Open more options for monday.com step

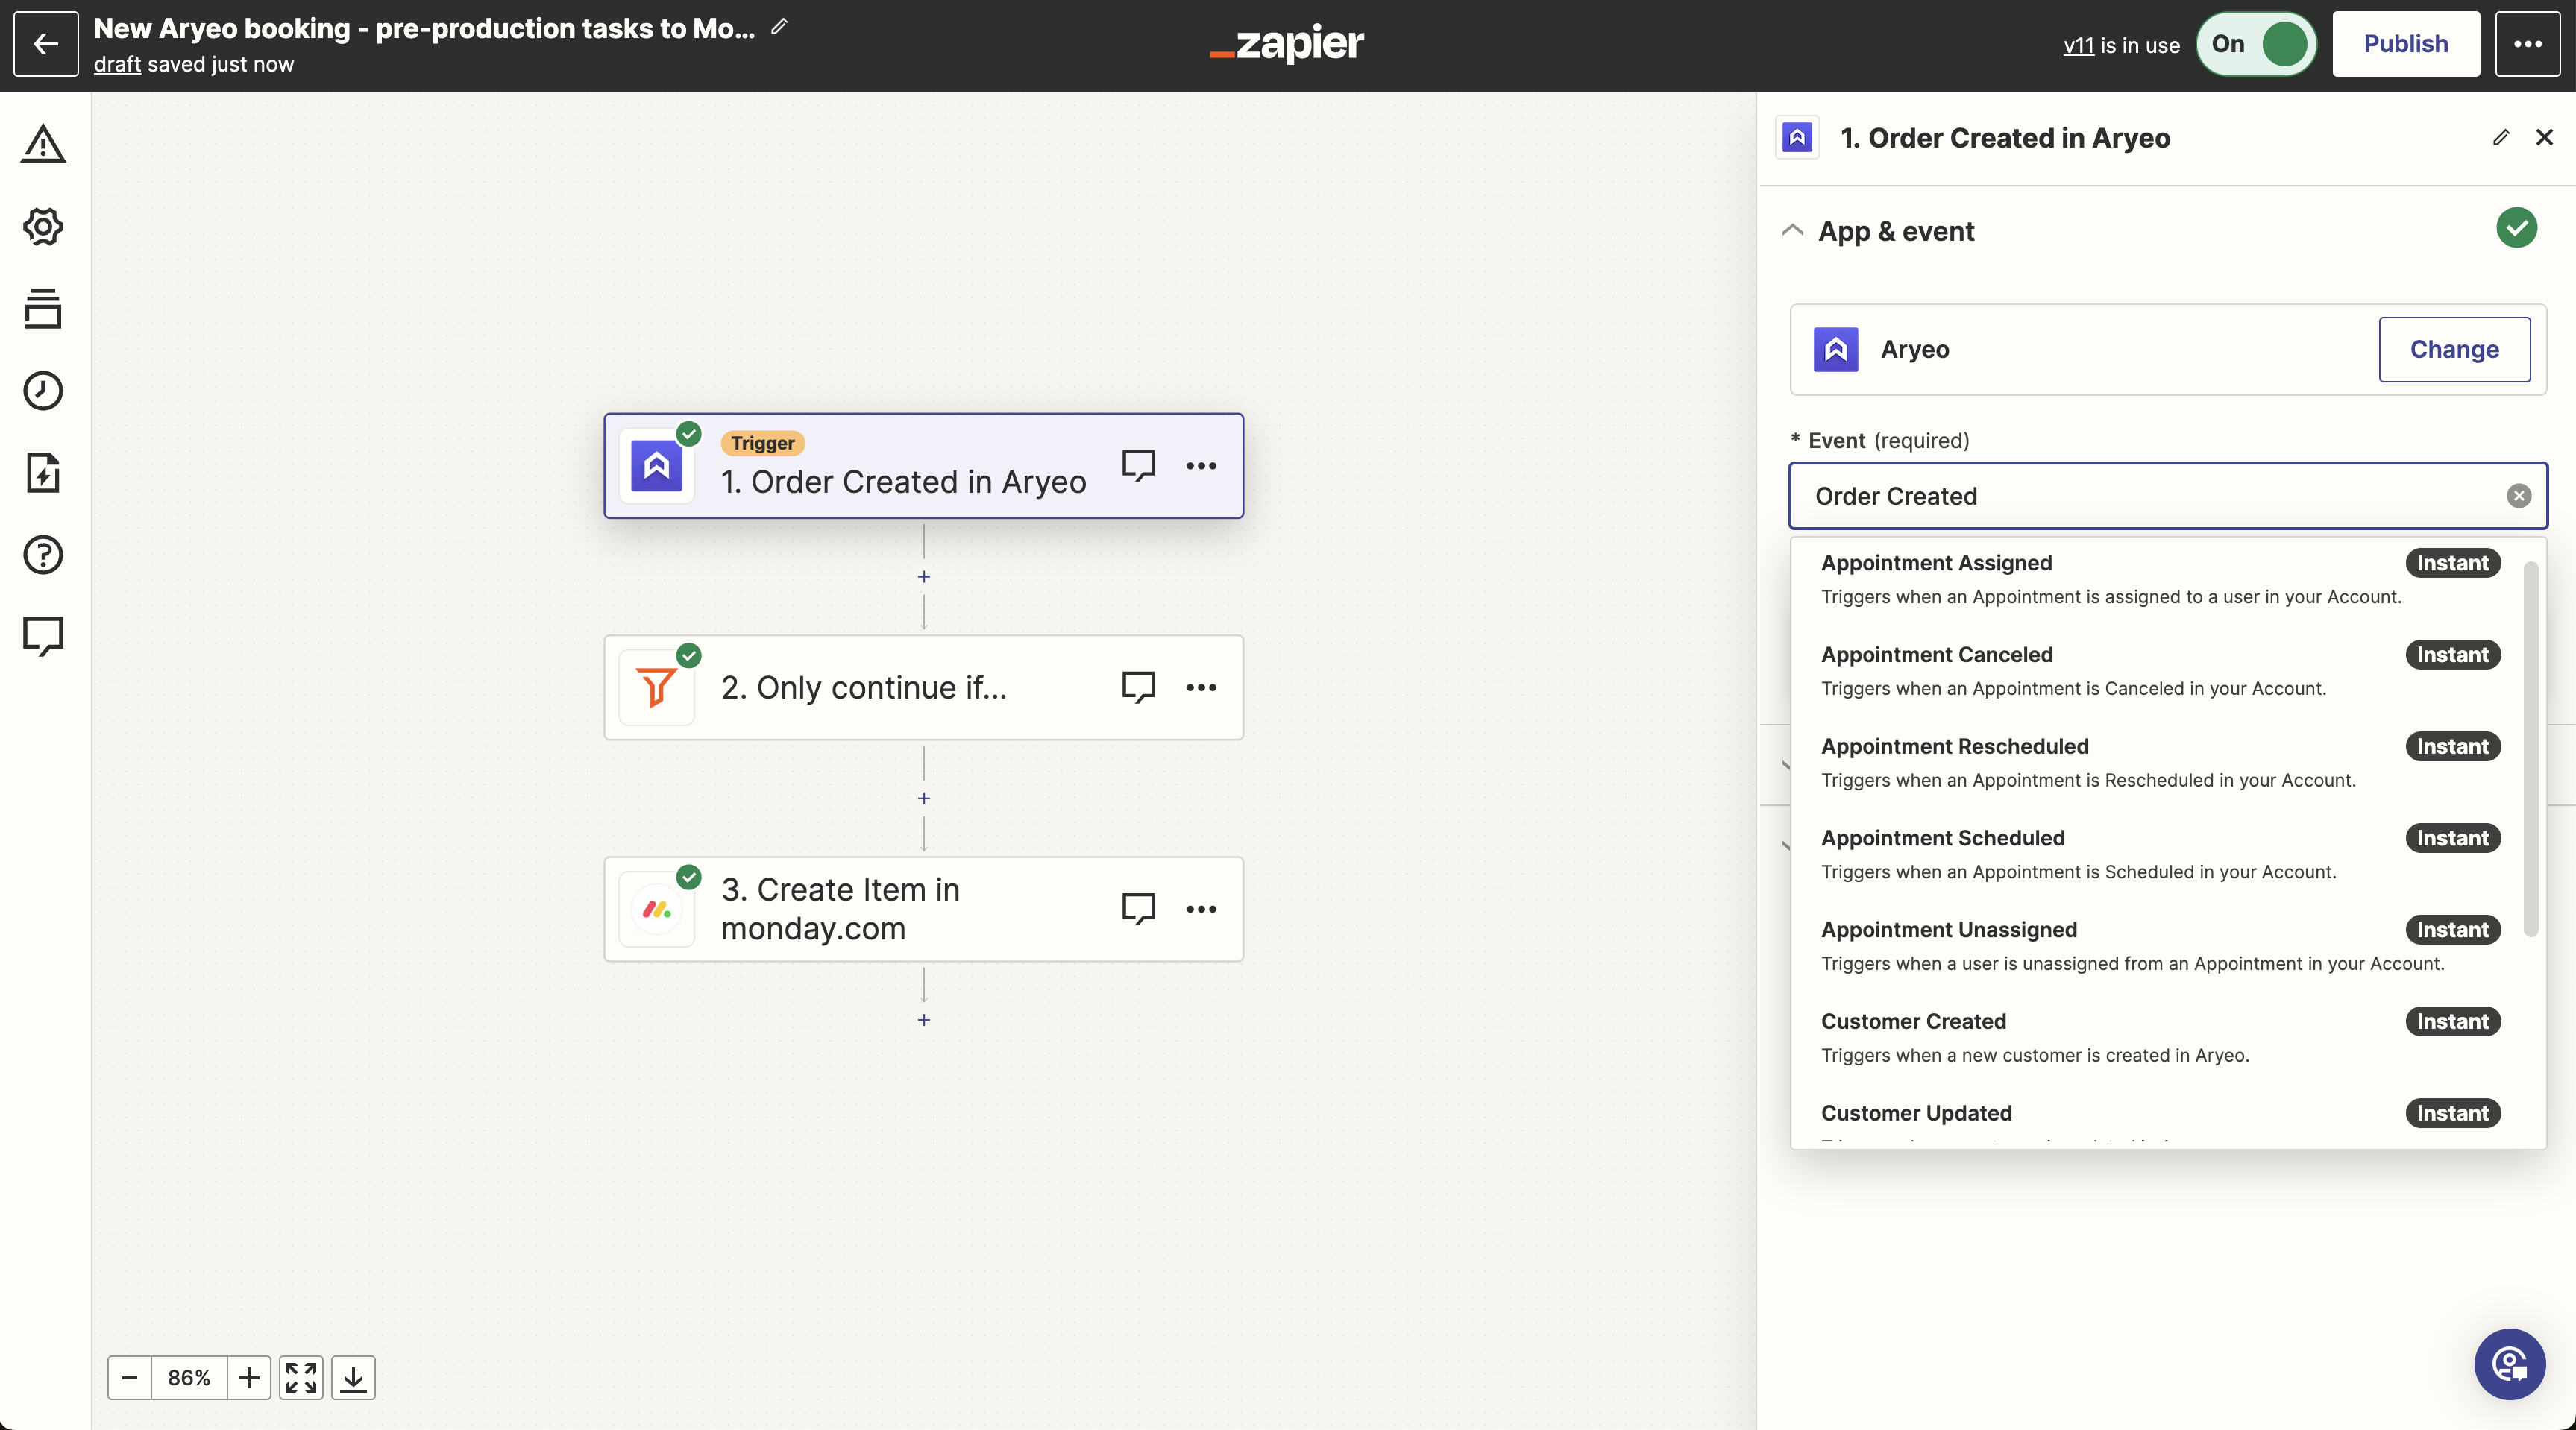1201,910
